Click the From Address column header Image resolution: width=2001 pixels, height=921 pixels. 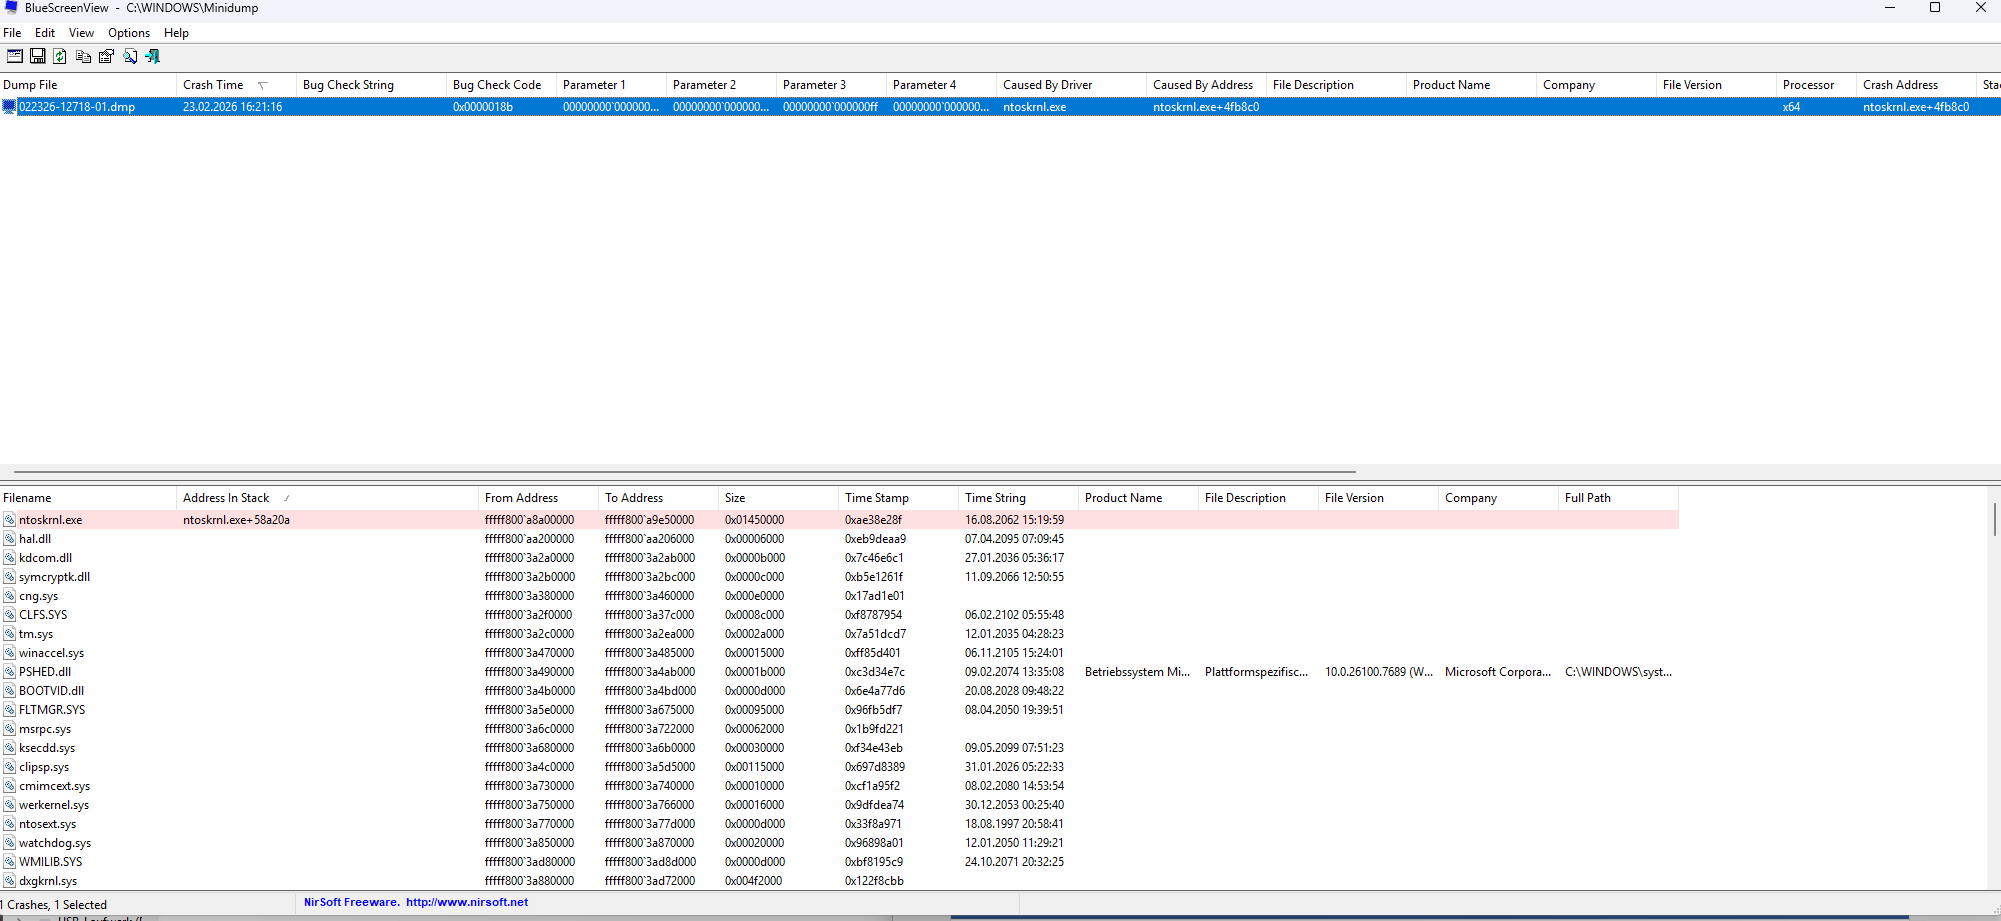538,498
